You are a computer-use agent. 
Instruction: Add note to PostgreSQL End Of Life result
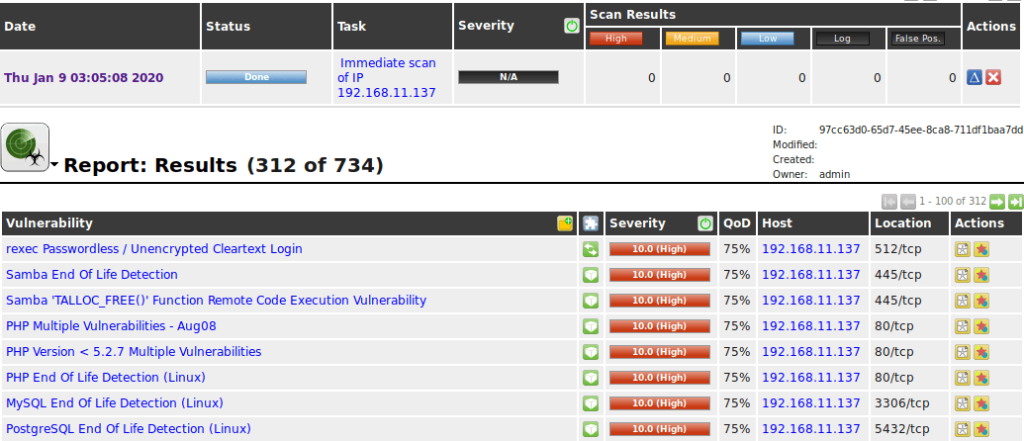click(963, 429)
